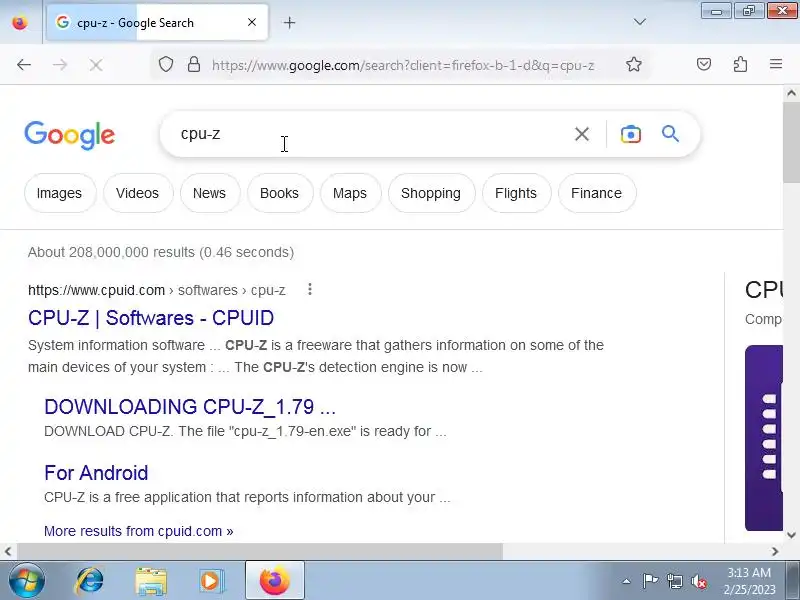Bookmark this page with the star
800x600 pixels.
pos(634,64)
